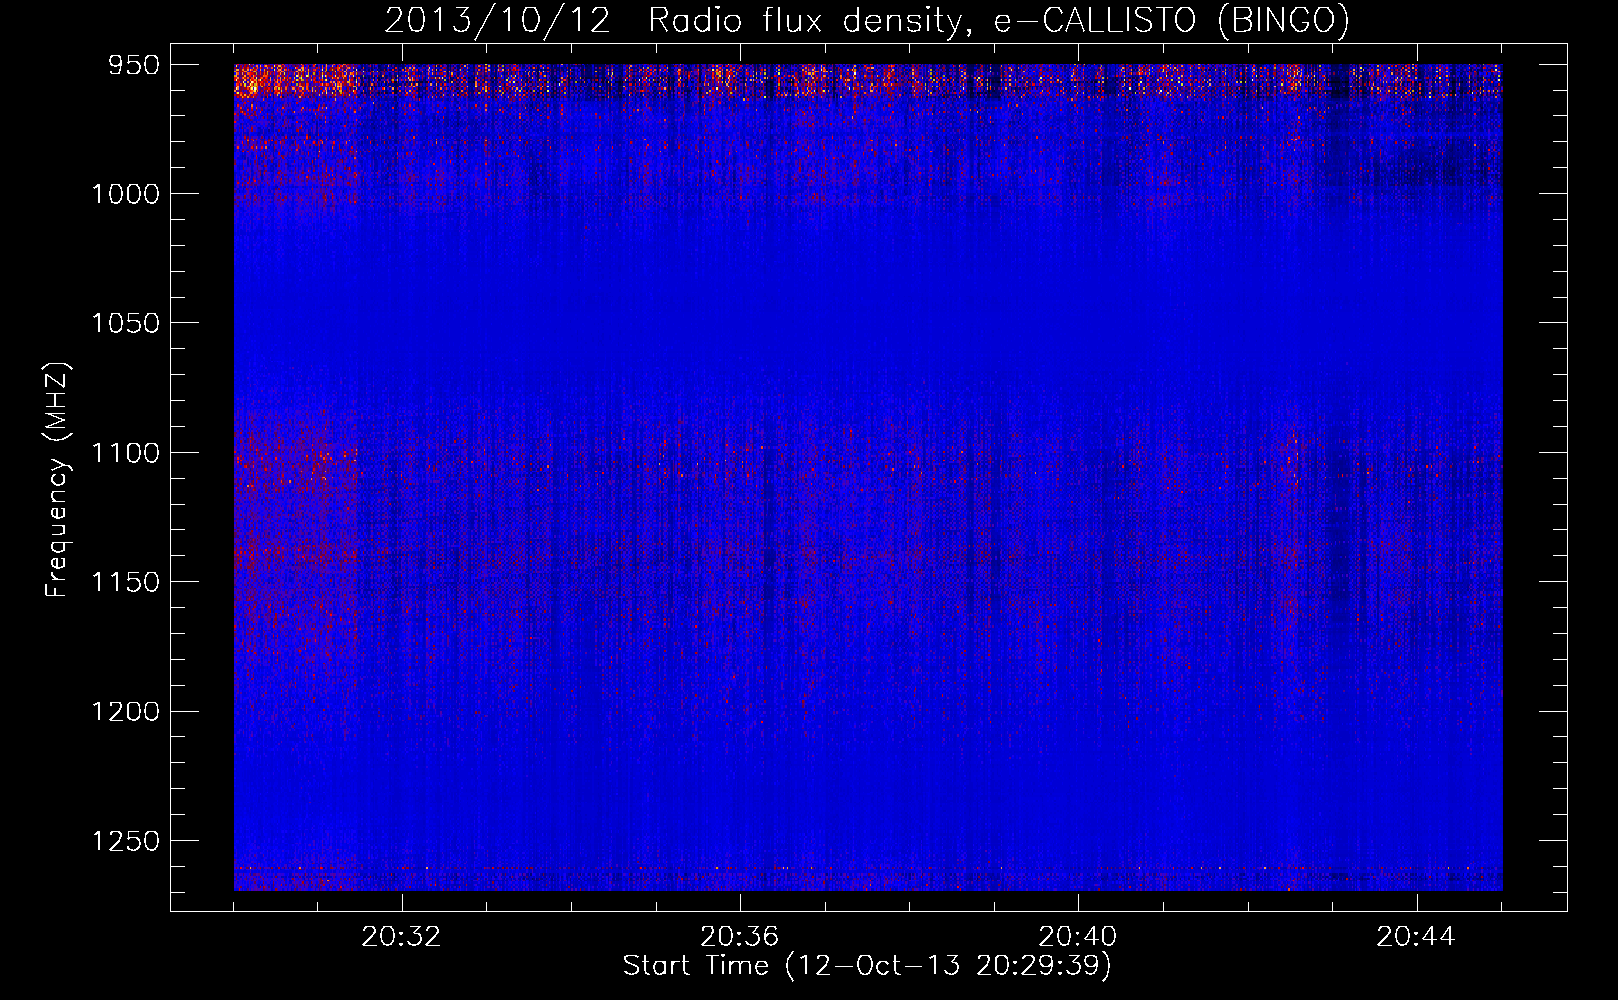Click the "Start Time (12-Oct-13 20:29:39)" label
Screen dimensions: 1618x1000
pyautogui.click(x=867, y=966)
